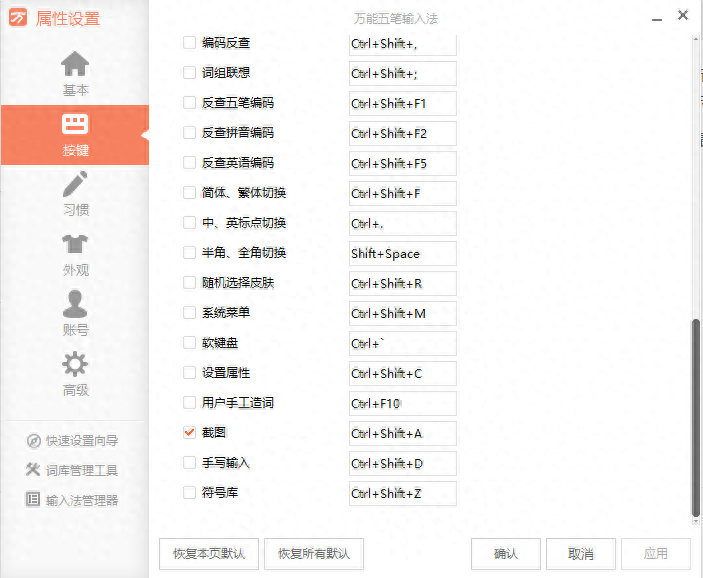The image size is (703, 578).
Task: Uncheck the 截图 checkbox
Action: click(189, 433)
